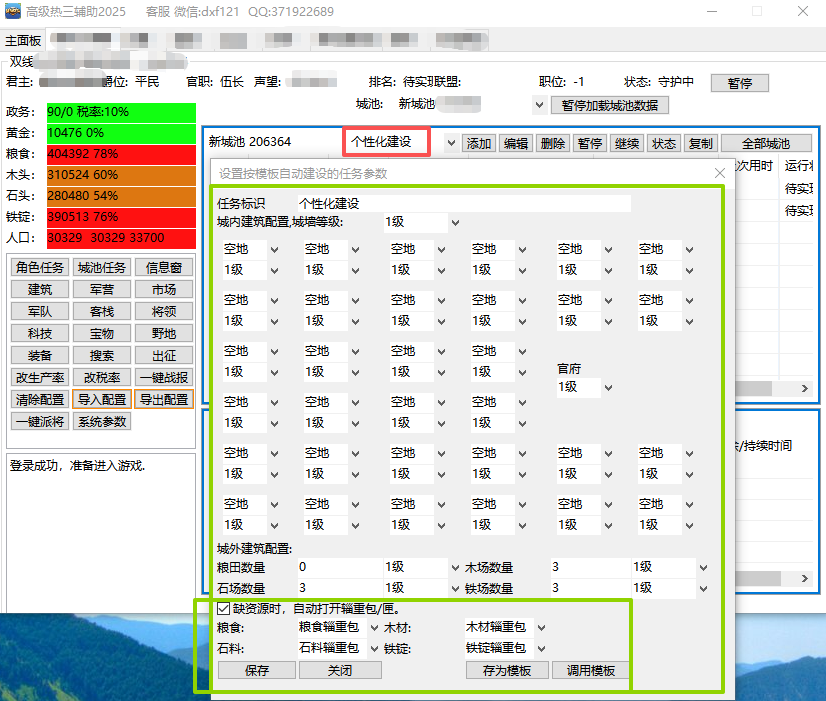Image resolution: width=826 pixels, height=701 pixels.
Task: Click the 添加 task button
Action: (x=479, y=144)
